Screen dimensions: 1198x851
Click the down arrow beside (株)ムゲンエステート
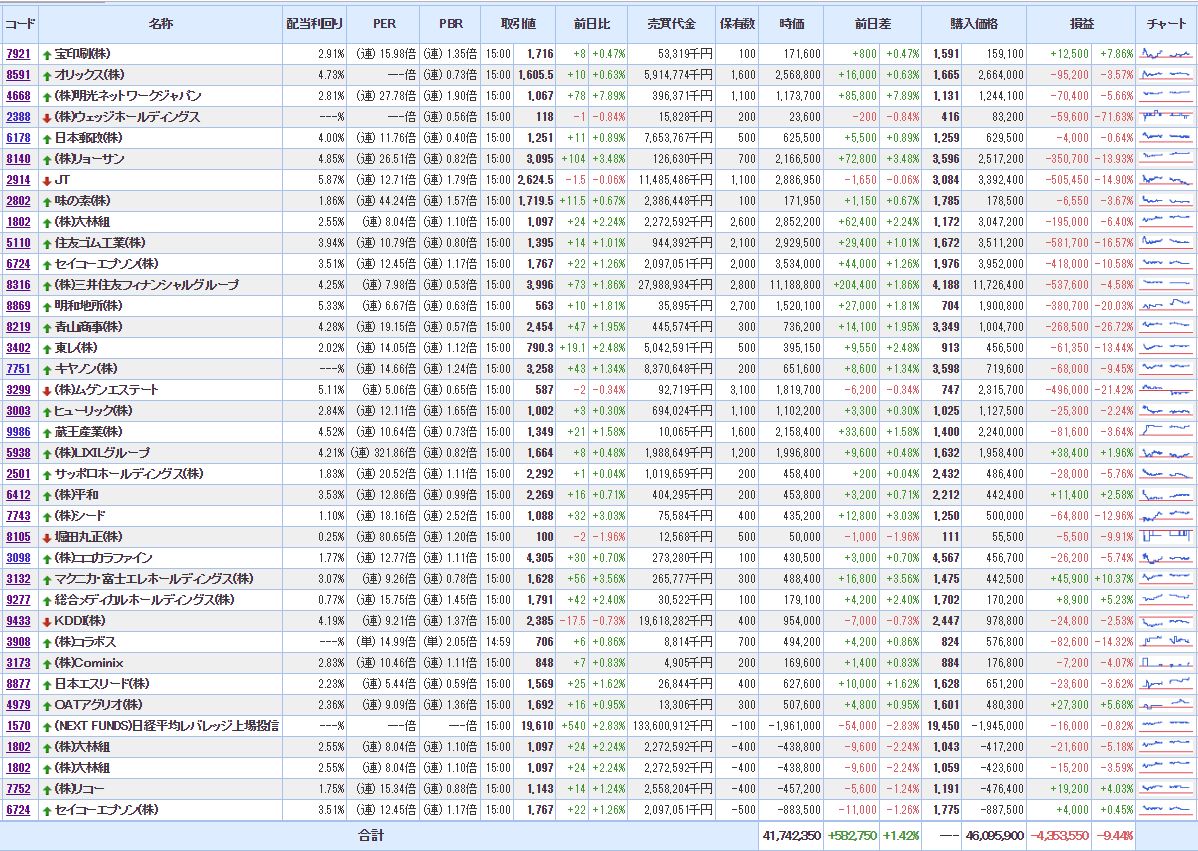(x=47, y=390)
